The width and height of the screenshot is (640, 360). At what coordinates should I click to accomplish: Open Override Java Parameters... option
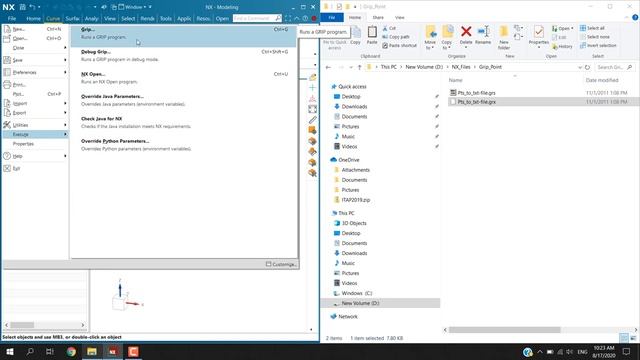click(x=183, y=100)
